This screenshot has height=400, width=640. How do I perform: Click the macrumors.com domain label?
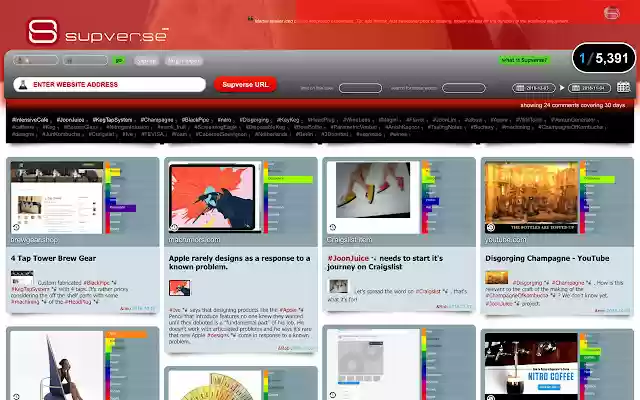(194, 240)
